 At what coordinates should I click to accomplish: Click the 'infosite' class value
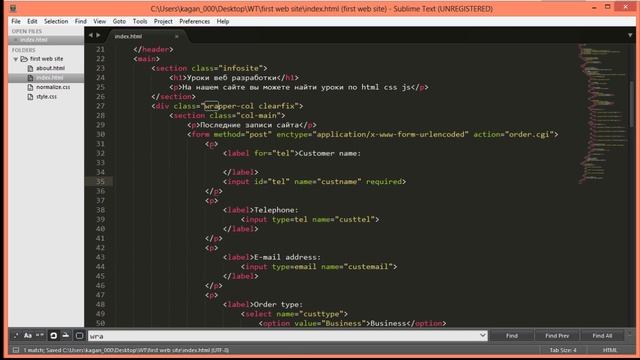(x=241, y=68)
